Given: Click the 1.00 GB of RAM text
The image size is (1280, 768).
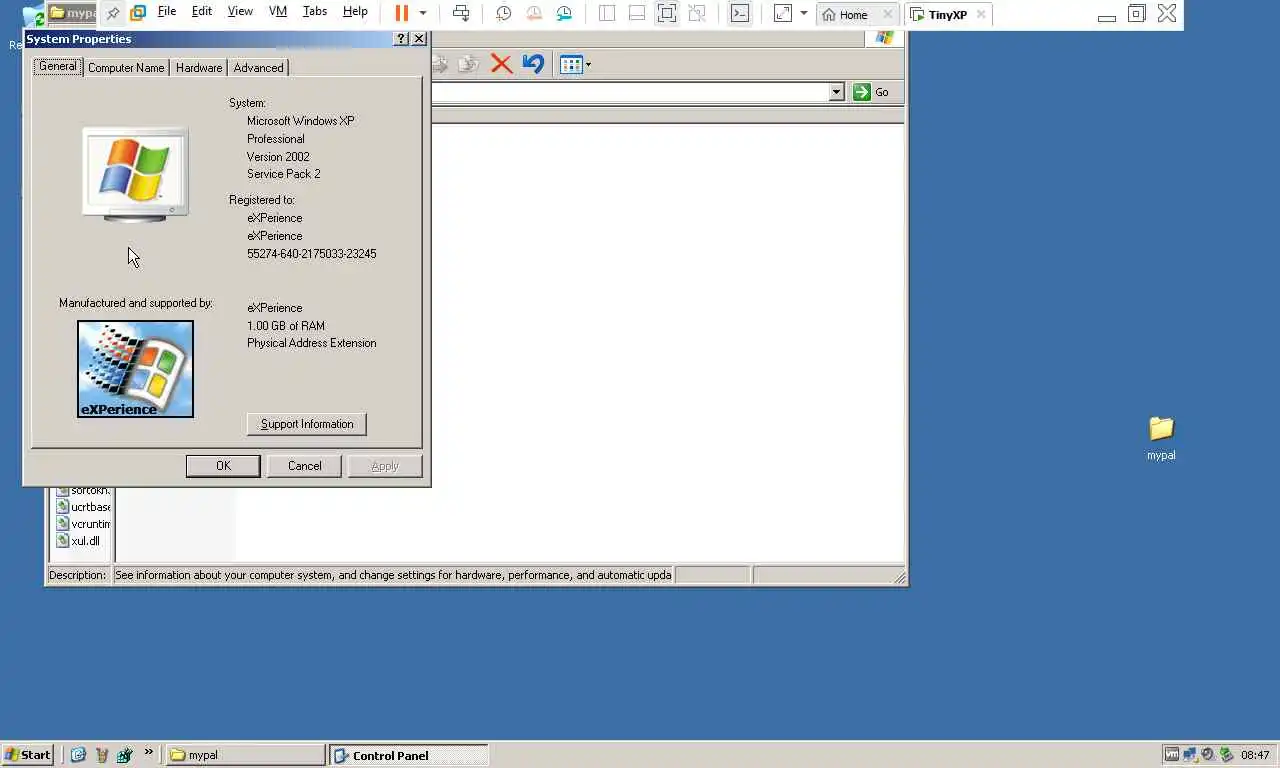Looking at the screenshot, I should tap(286, 326).
